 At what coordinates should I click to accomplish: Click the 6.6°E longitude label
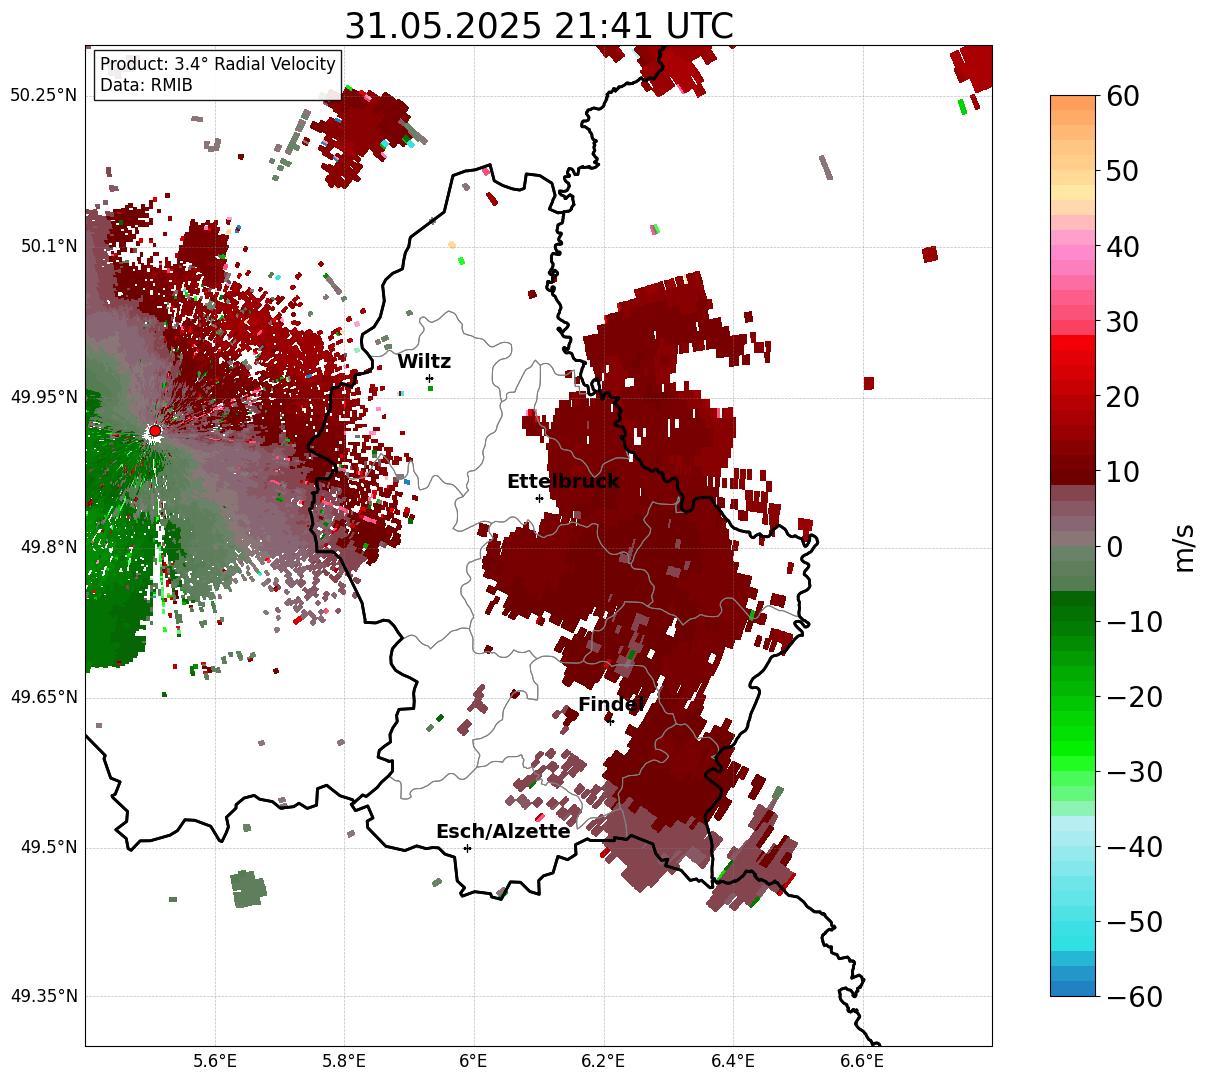[x=862, y=1061]
